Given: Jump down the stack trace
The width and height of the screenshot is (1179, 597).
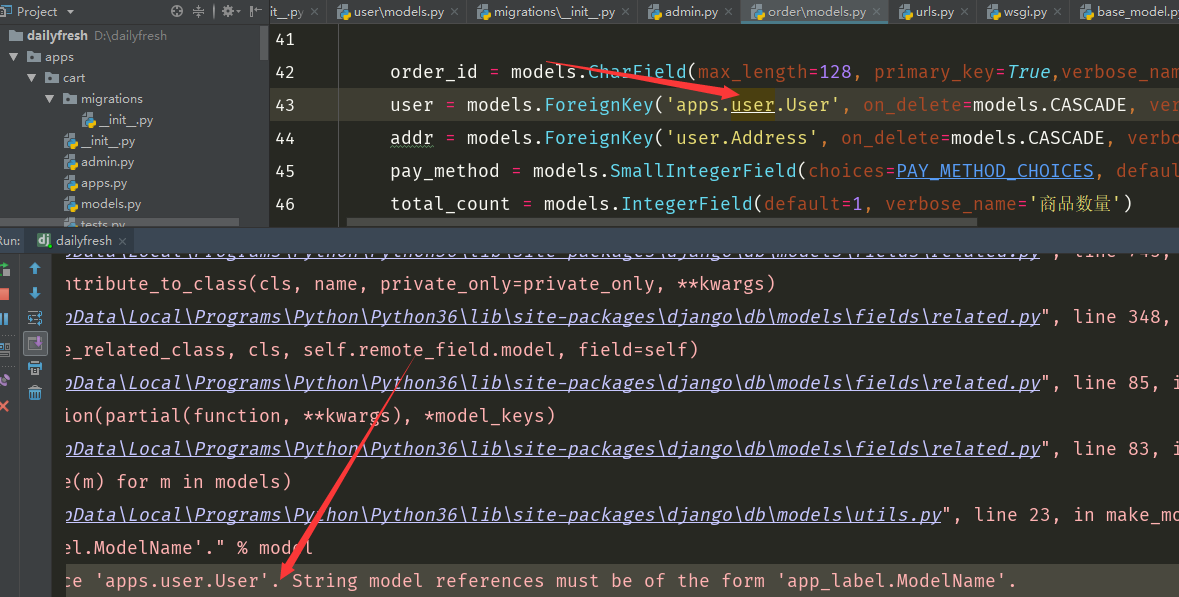Looking at the screenshot, I should pyautogui.click(x=35, y=293).
